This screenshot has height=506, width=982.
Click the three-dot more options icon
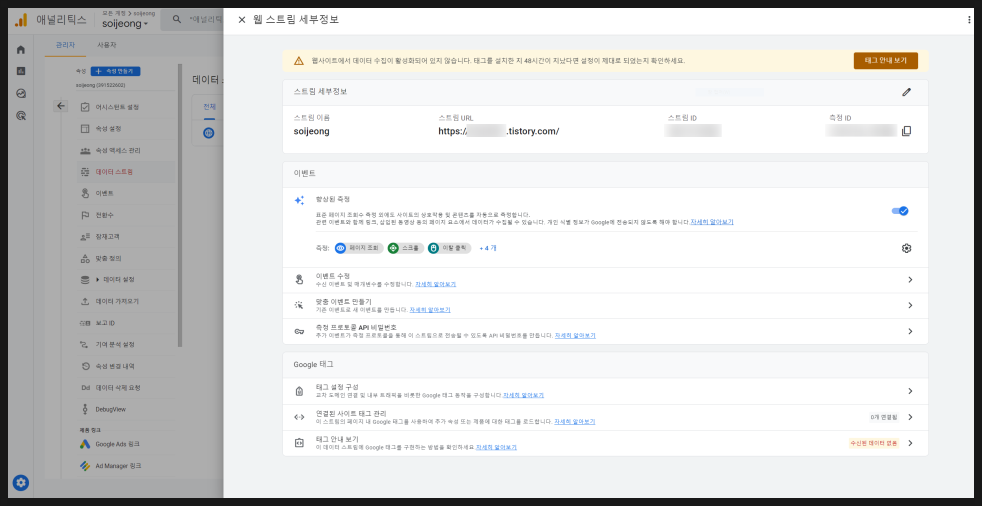click(x=968, y=19)
